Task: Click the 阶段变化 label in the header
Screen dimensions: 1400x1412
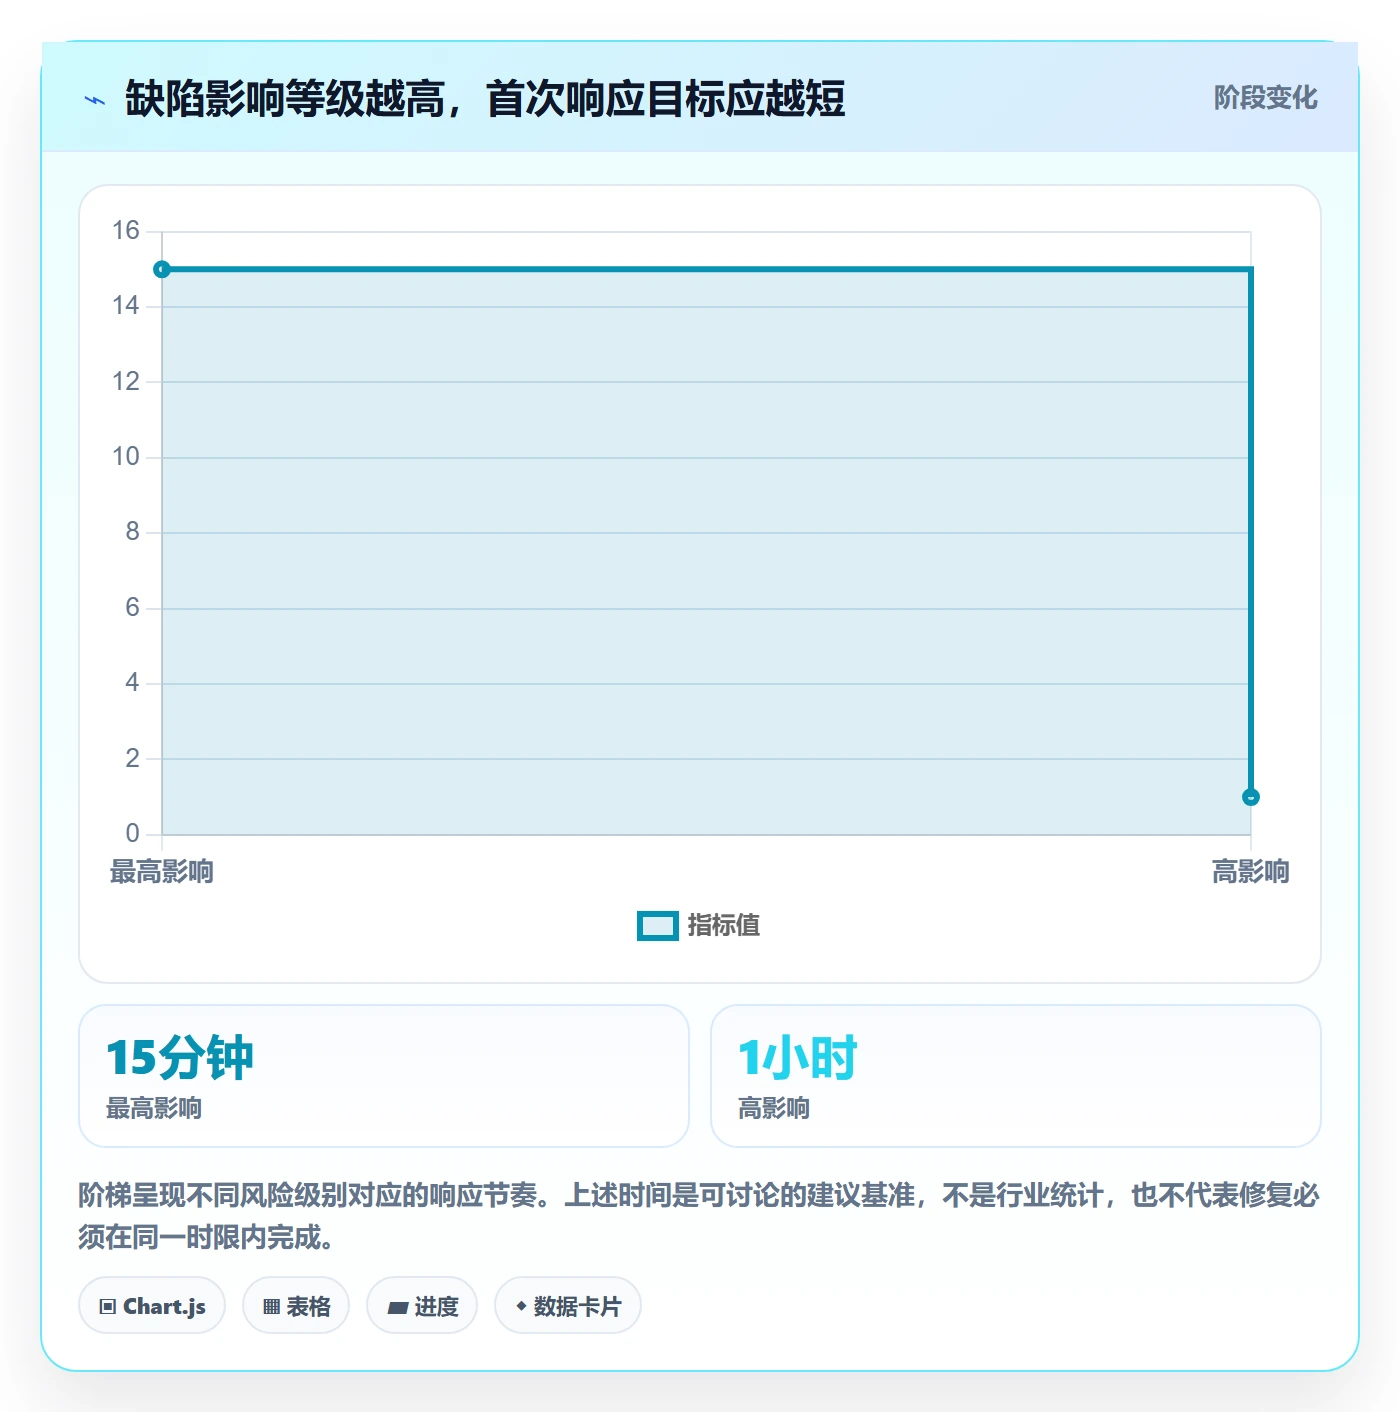Action: point(1265,98)
